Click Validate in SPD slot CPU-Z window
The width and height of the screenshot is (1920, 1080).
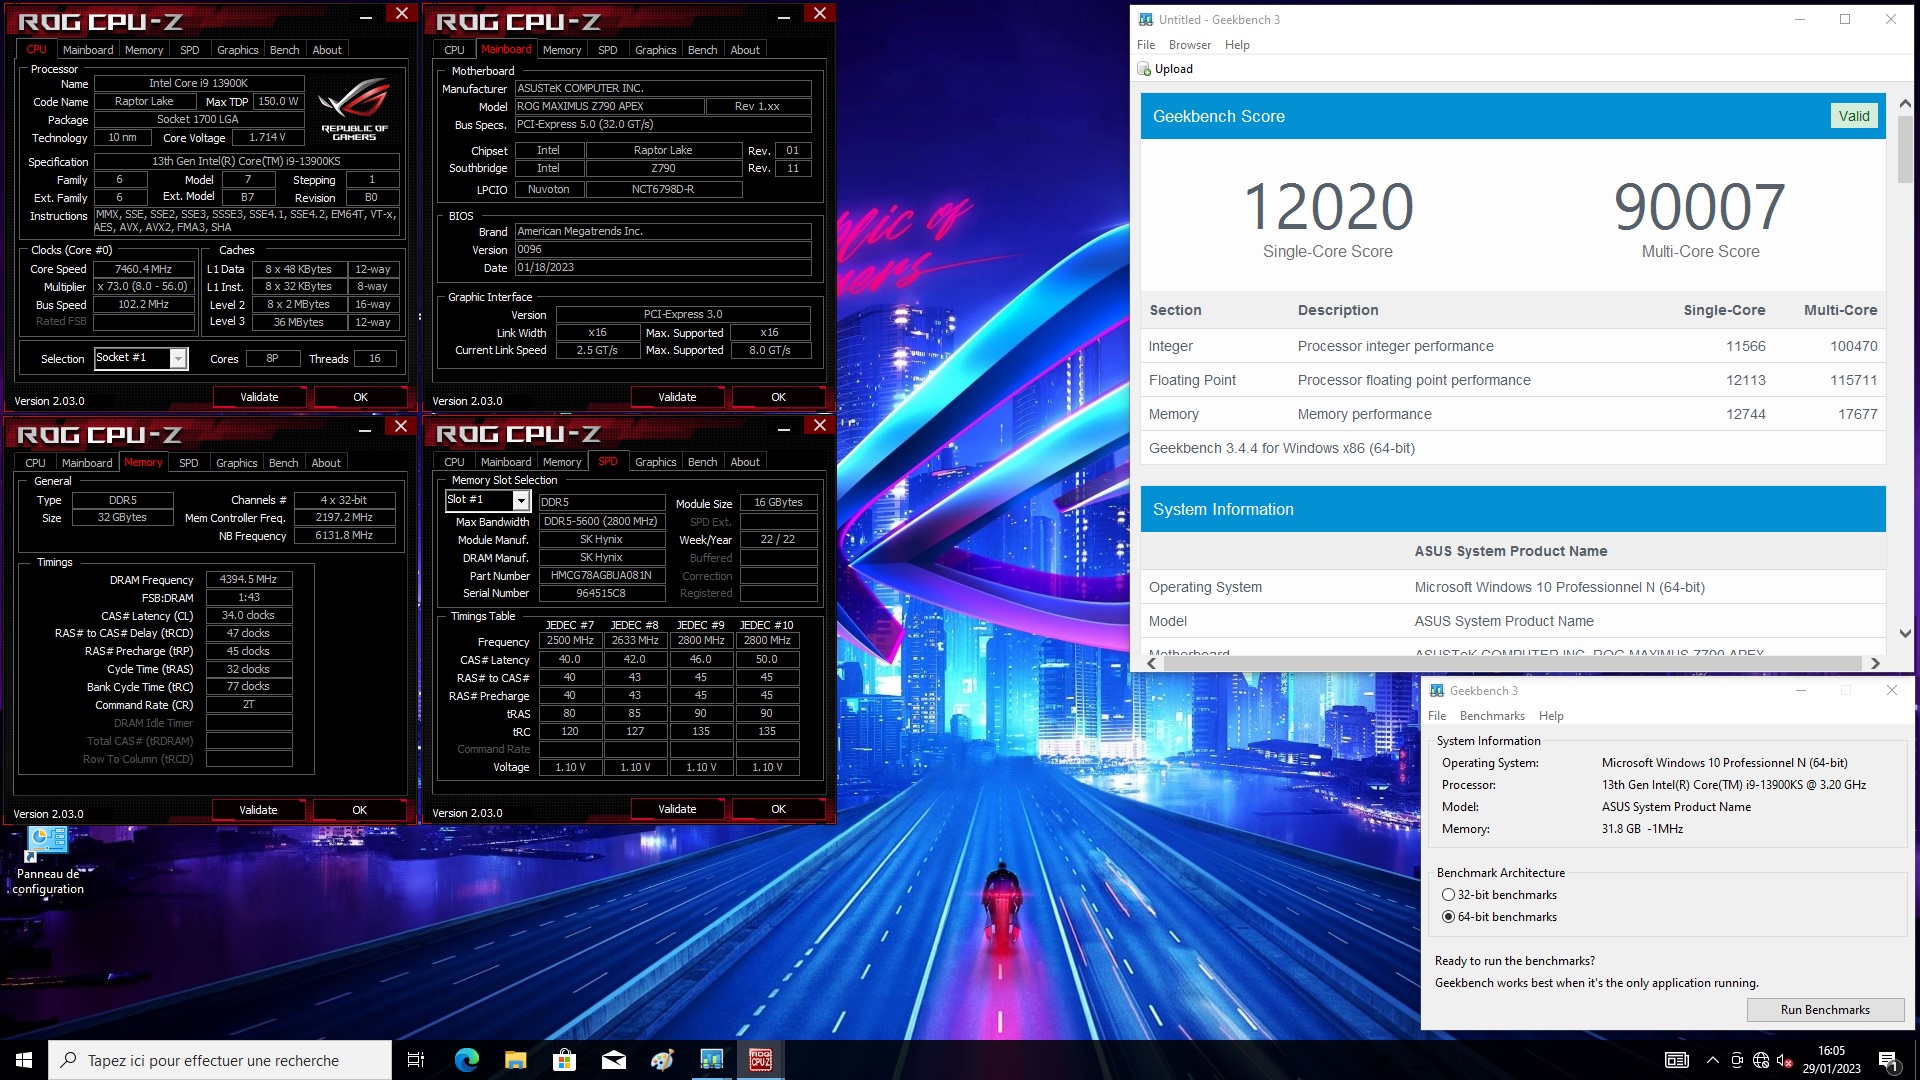[x=677, y=809]
